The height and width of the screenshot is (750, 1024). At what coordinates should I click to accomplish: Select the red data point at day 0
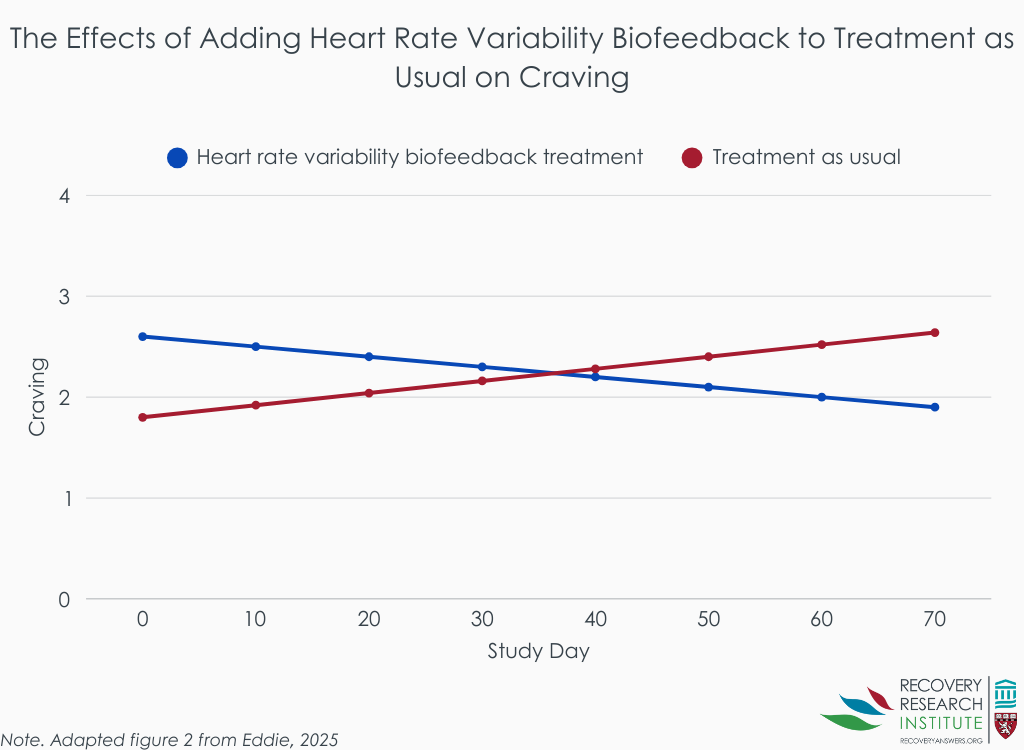coord(143,417)
